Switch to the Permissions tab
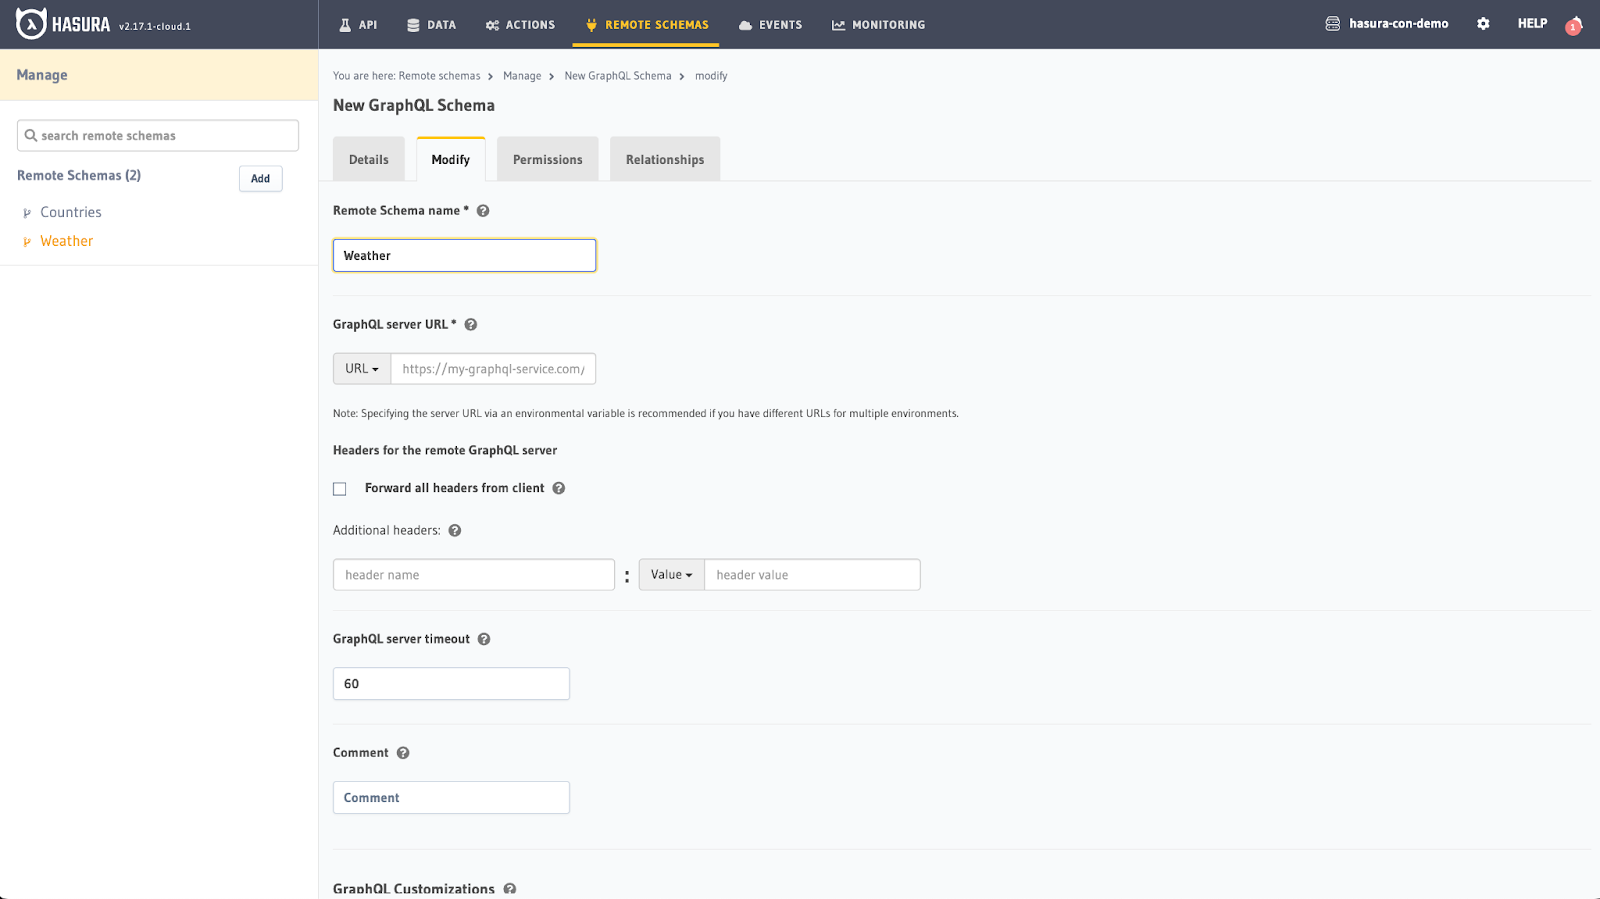The width and height of the screenshot is (1600, 899). click(x=547, y=160)
